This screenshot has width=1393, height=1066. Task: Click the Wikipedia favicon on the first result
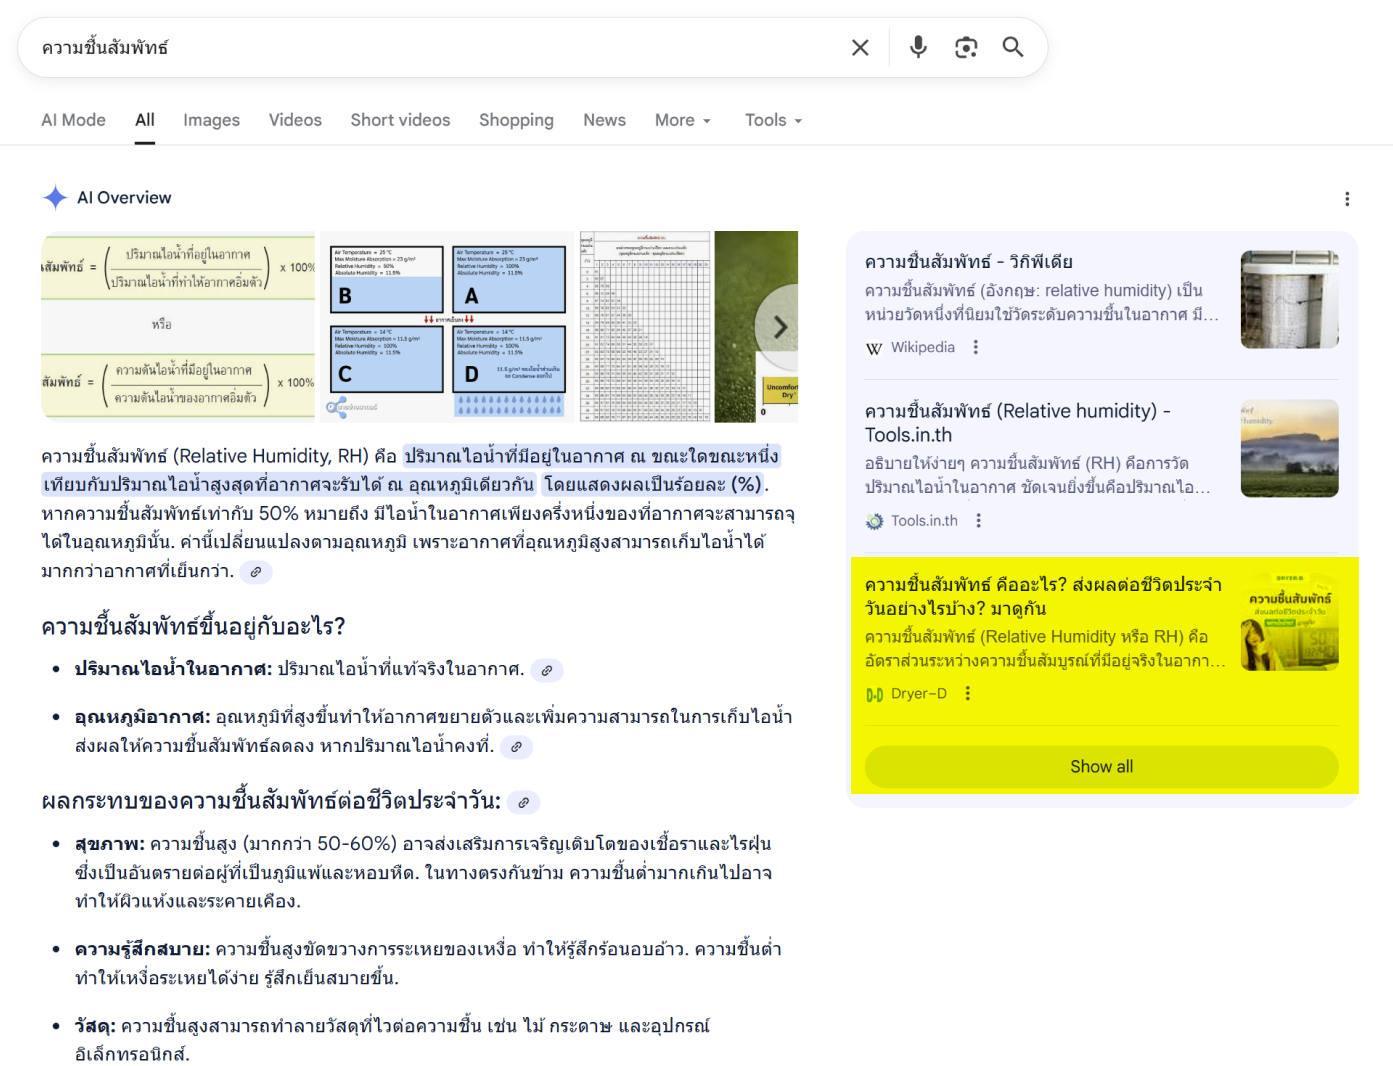tap(874, 348)
